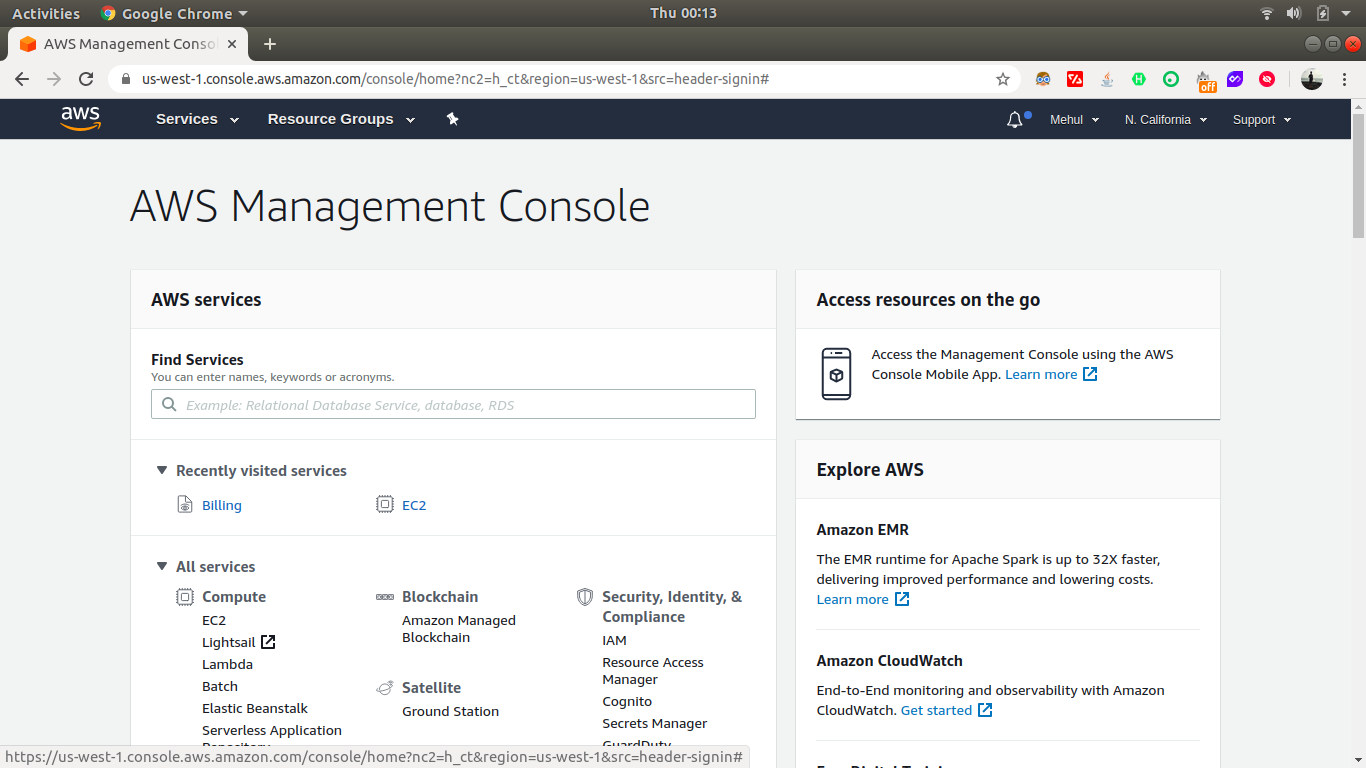Reload the page

86,79
